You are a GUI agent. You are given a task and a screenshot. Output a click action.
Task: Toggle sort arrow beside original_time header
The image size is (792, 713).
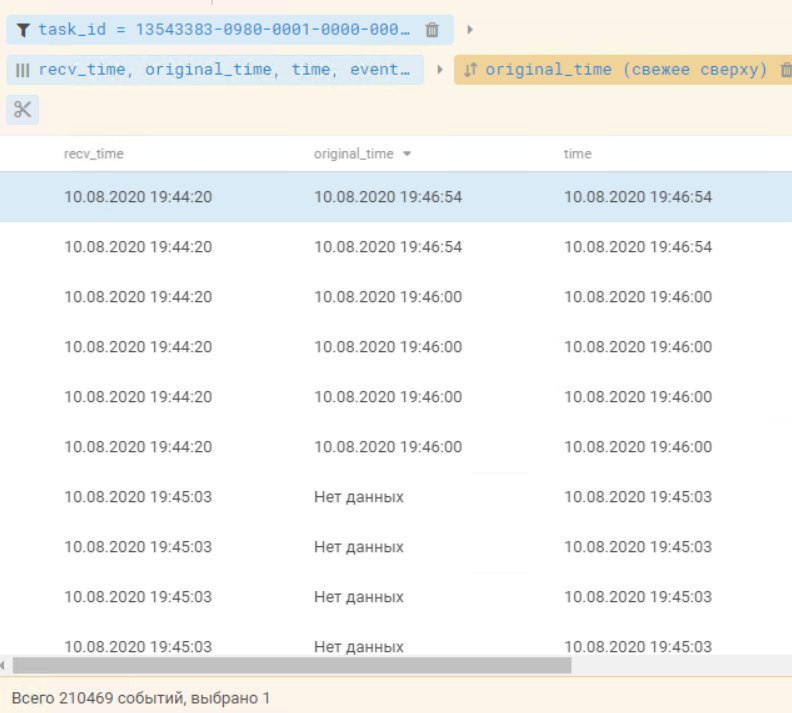pos(407,154)
